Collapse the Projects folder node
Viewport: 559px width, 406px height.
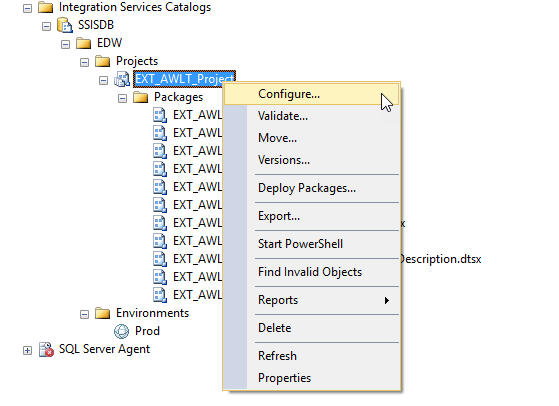tap(84, 62)
